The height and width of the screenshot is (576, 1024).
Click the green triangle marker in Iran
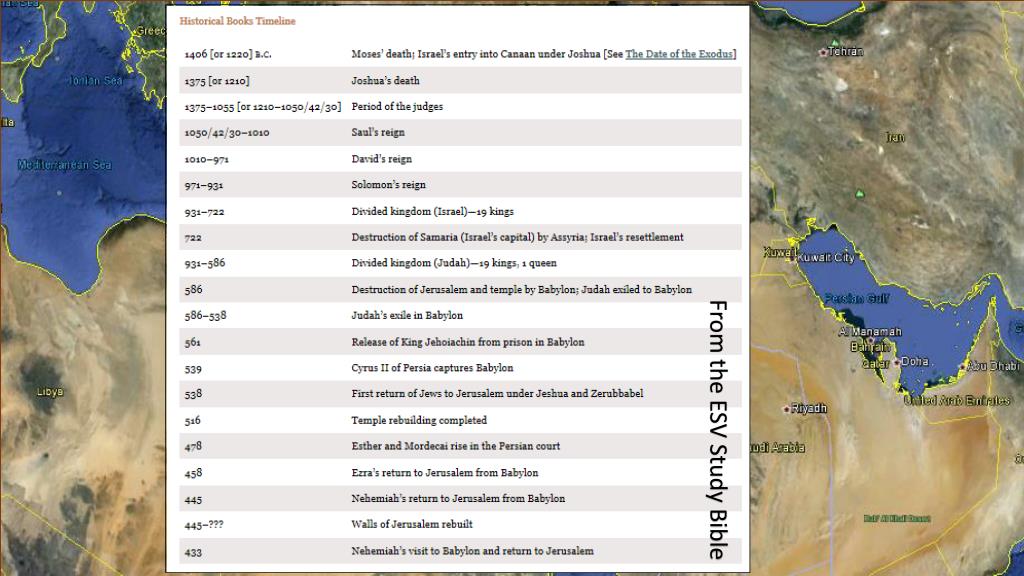click(x=859, y=193)
